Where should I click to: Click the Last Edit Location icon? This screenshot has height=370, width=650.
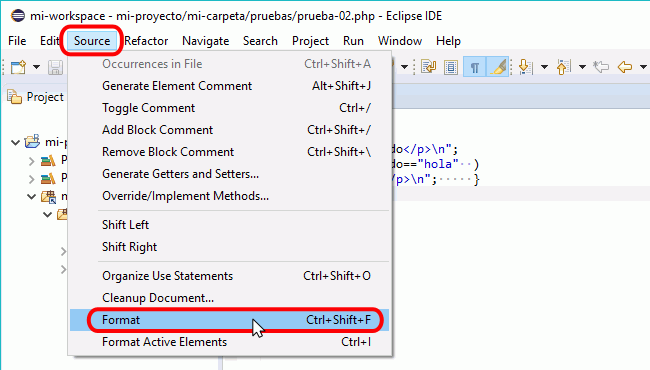[601, 67]
